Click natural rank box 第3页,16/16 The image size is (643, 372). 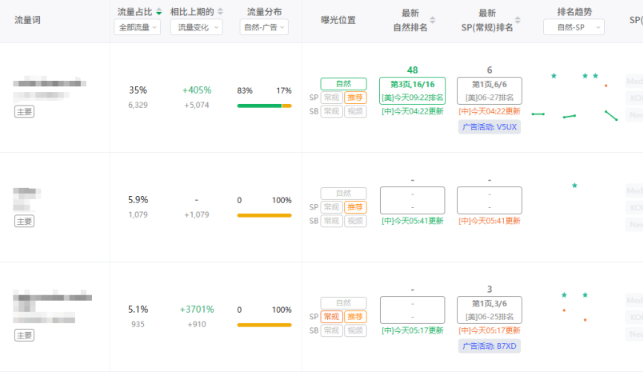[412, 91]
